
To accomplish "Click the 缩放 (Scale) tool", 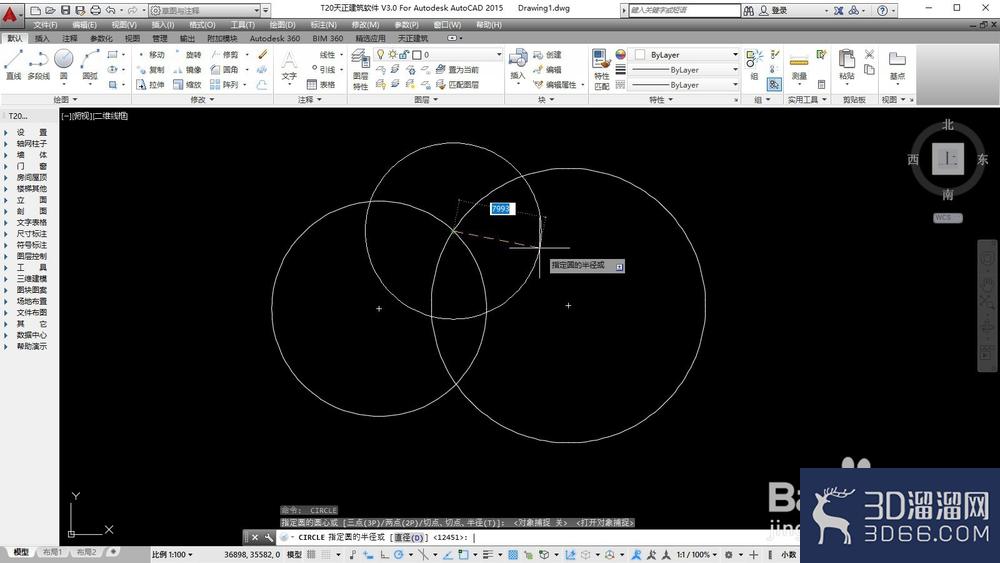I will (x=188, y=84).
